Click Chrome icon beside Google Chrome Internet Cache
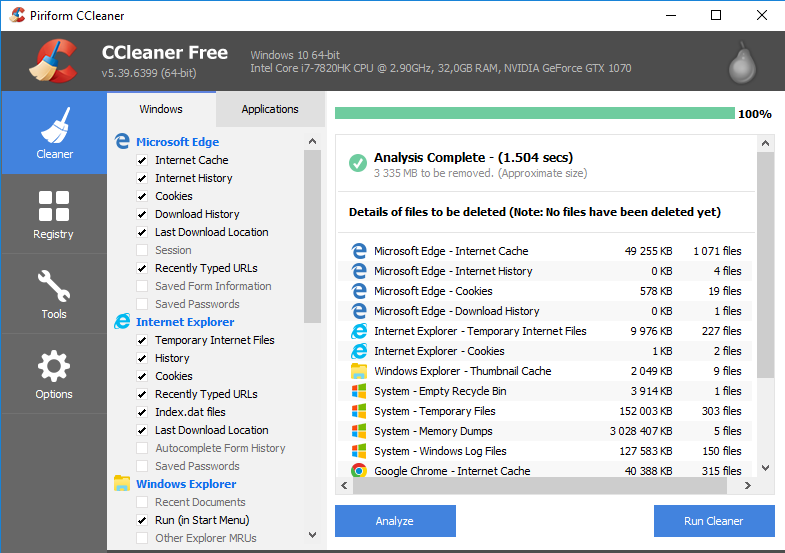Viewport: 785px width, 553px height. [359, 470]
